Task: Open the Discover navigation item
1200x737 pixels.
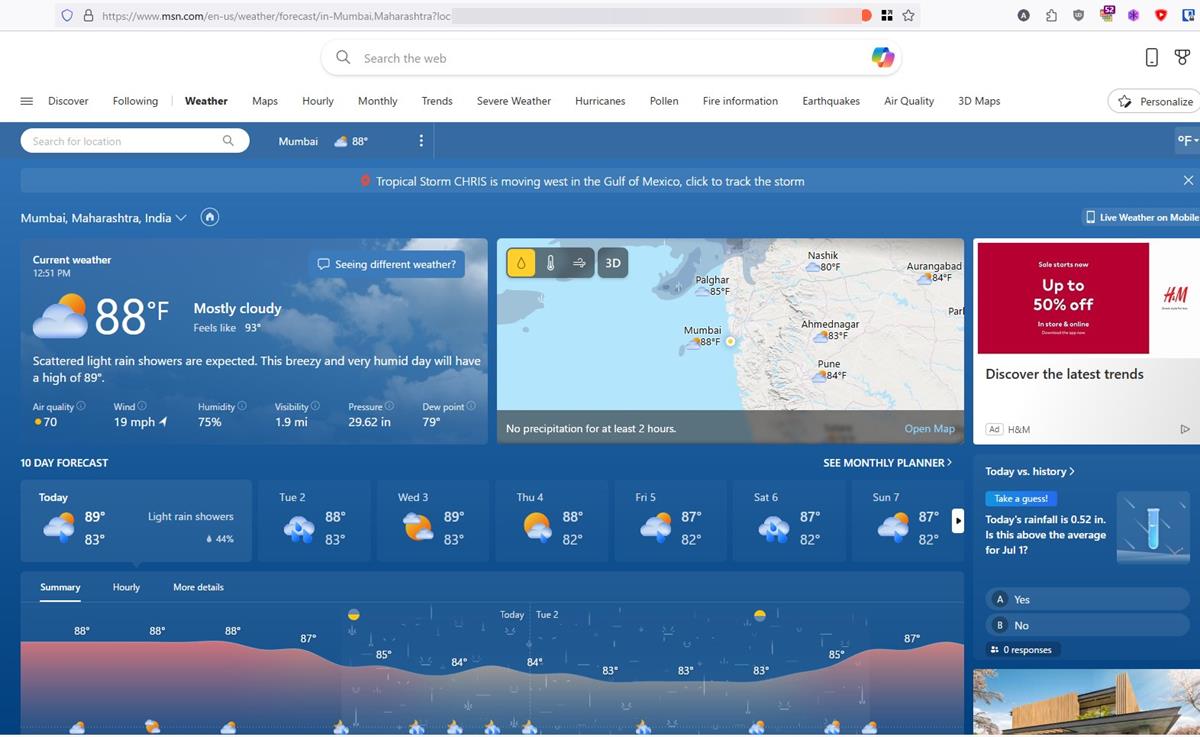Action: point(68,101)
